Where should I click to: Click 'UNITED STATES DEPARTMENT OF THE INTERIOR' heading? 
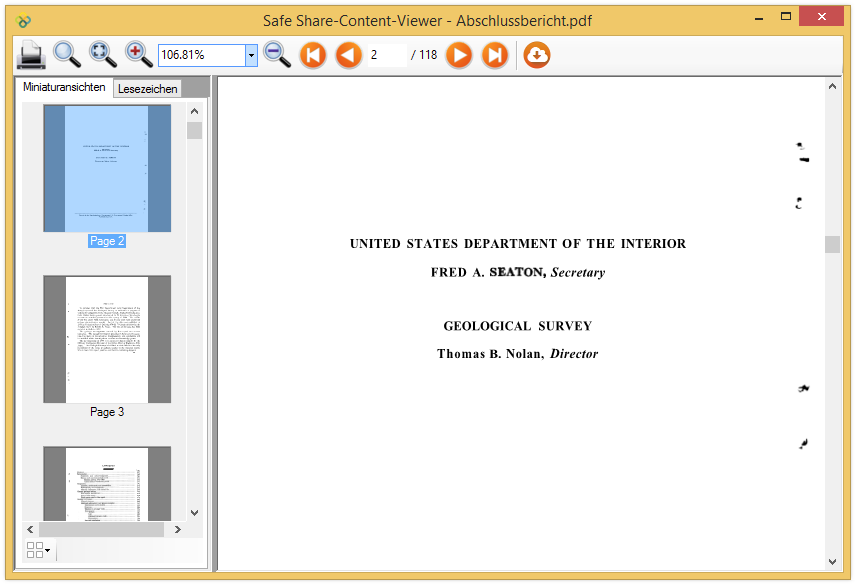pos(518,244)
